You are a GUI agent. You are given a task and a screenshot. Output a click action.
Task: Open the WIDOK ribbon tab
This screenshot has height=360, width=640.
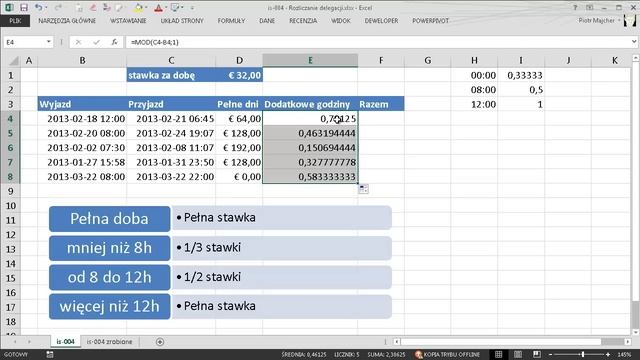coord(341,20)
